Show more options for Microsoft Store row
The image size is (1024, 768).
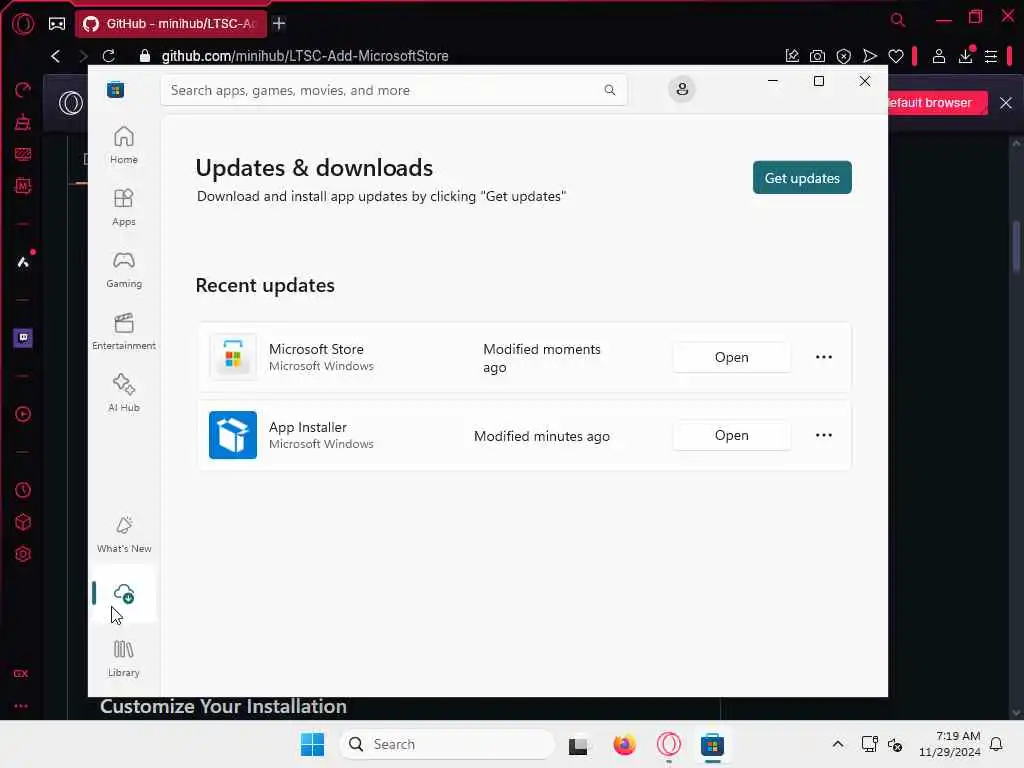[824, 357]
